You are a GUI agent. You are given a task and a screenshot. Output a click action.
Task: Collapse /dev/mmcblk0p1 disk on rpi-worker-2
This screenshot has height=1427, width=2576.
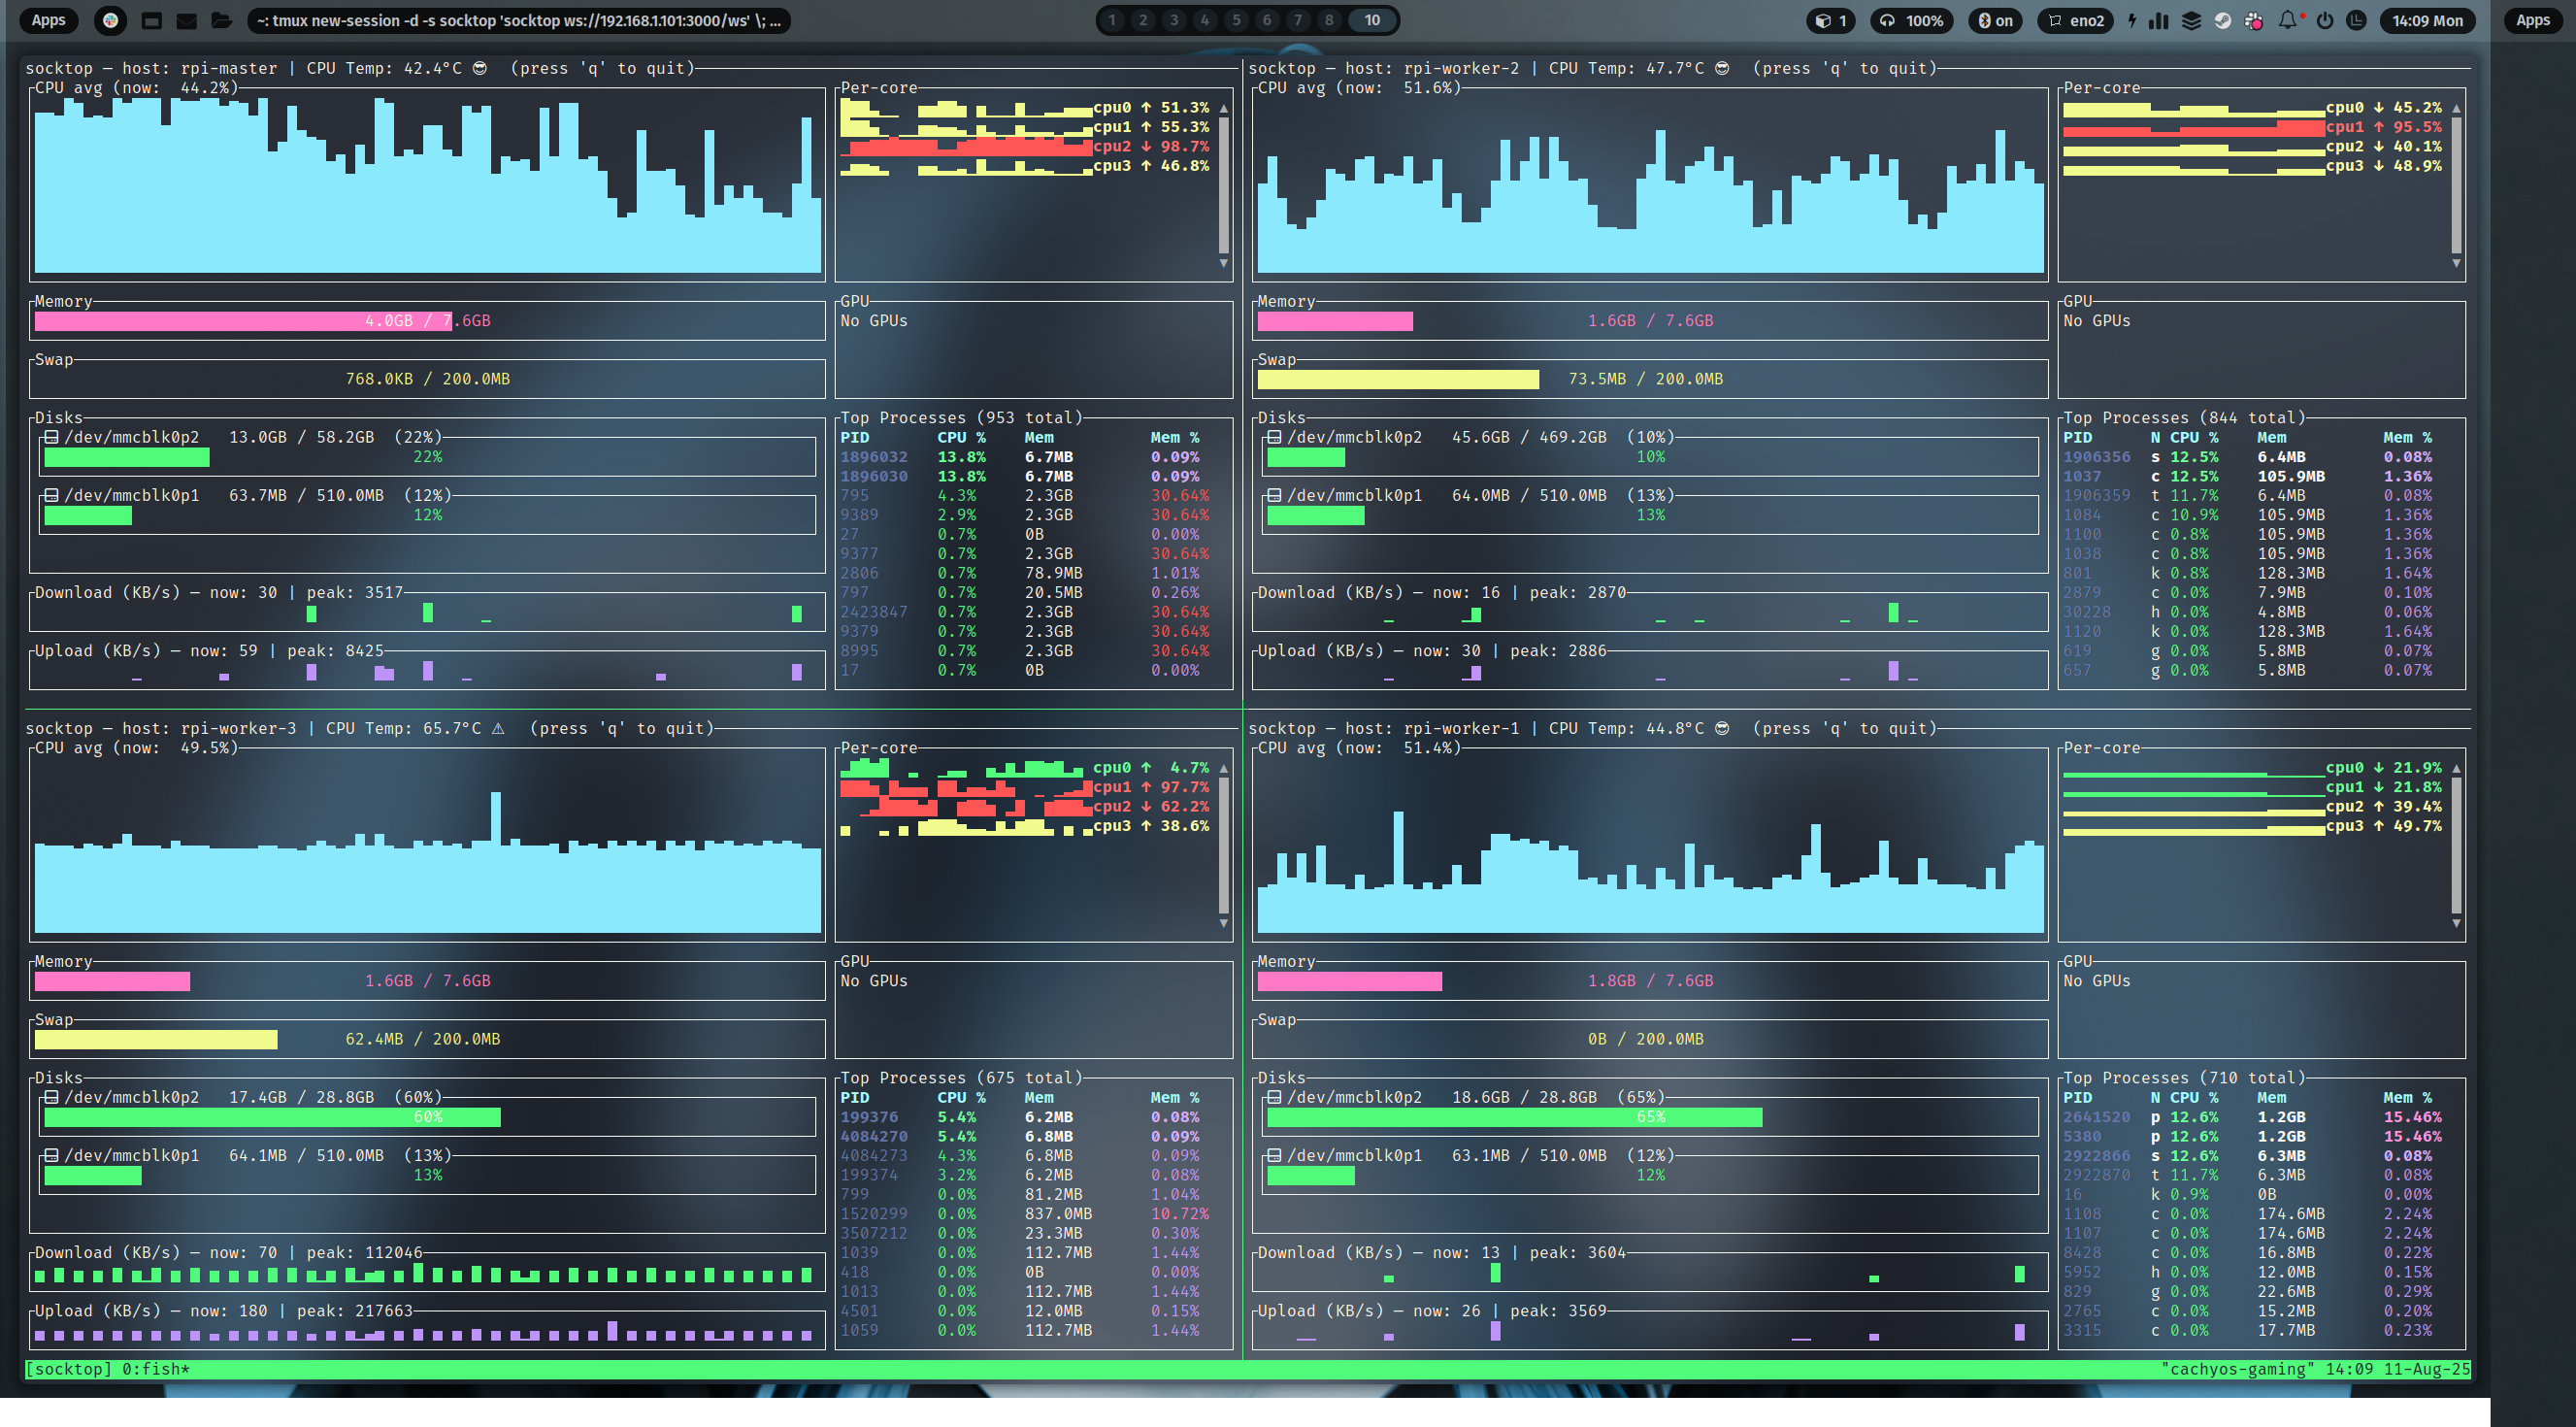point(1274,495)
